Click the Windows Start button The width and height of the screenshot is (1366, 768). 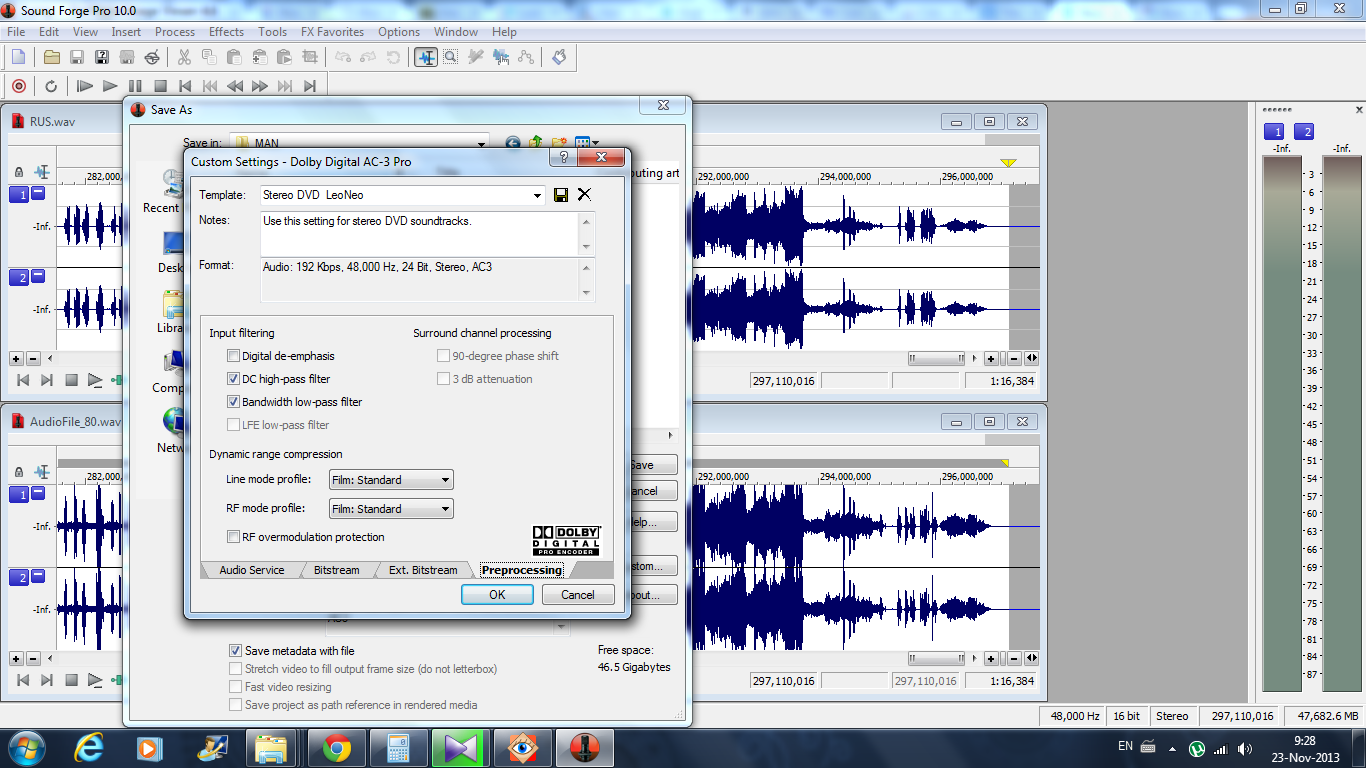pyautogui.click(x=27, y=748)
